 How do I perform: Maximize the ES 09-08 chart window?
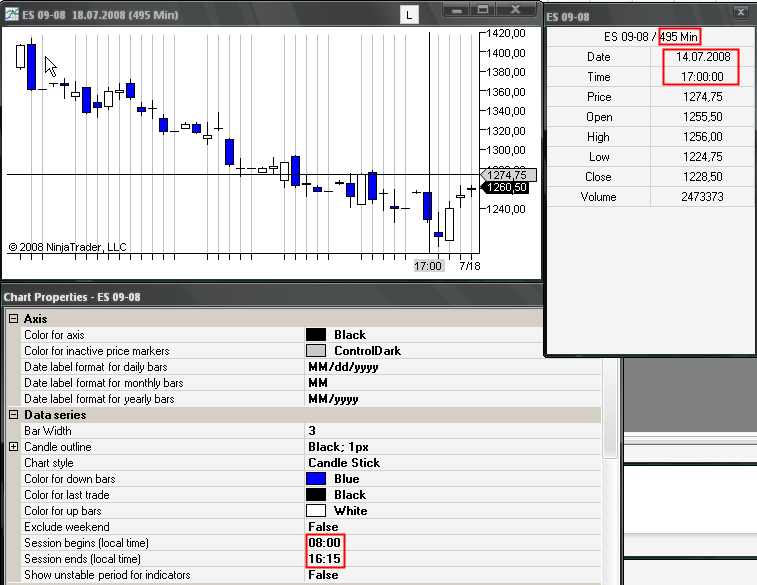coord(483,10)
